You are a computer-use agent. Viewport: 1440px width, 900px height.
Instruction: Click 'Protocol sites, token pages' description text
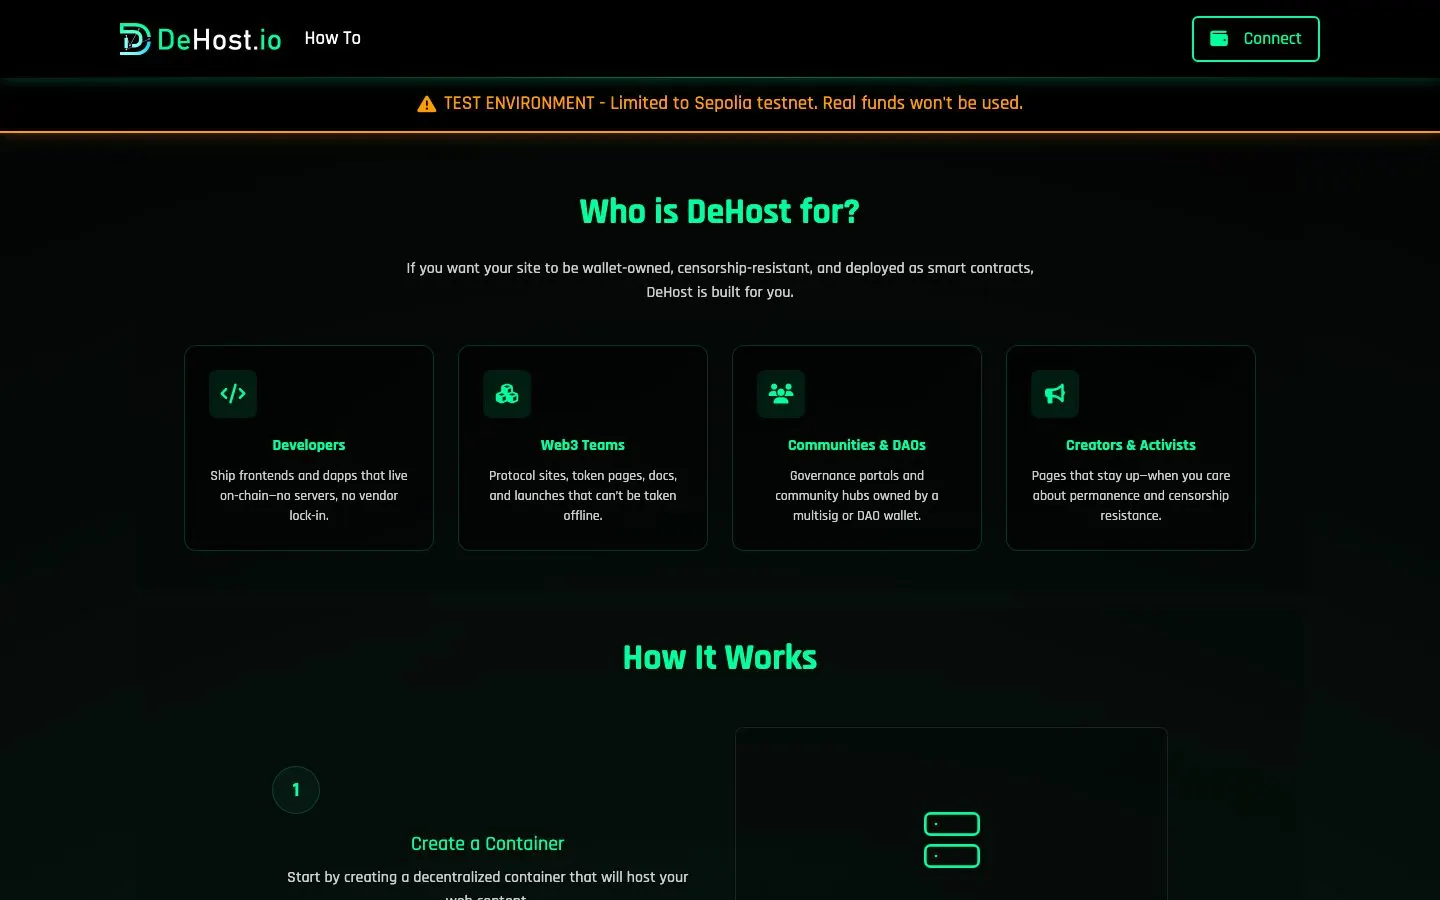click(x=583, y=495)
